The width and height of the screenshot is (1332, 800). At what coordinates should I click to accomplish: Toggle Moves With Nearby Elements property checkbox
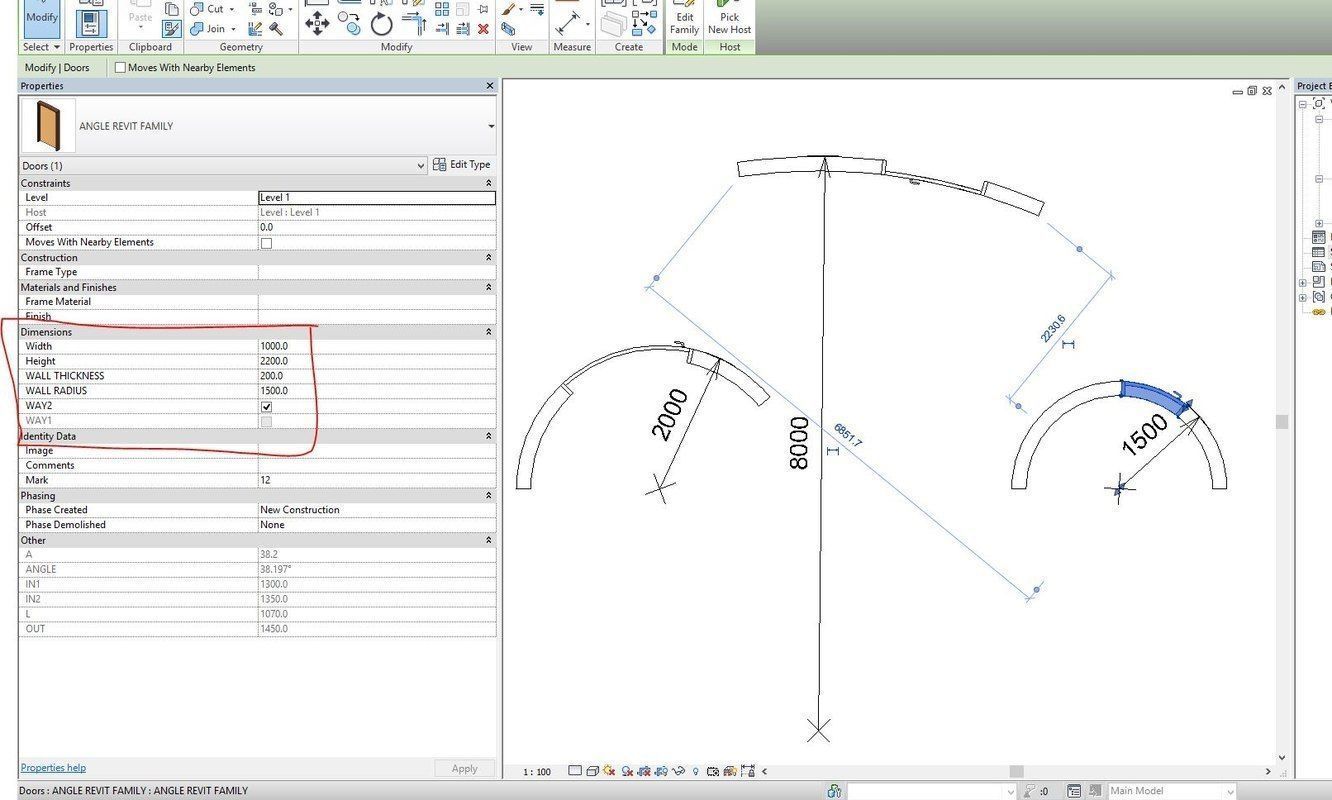tap(266, 242)
